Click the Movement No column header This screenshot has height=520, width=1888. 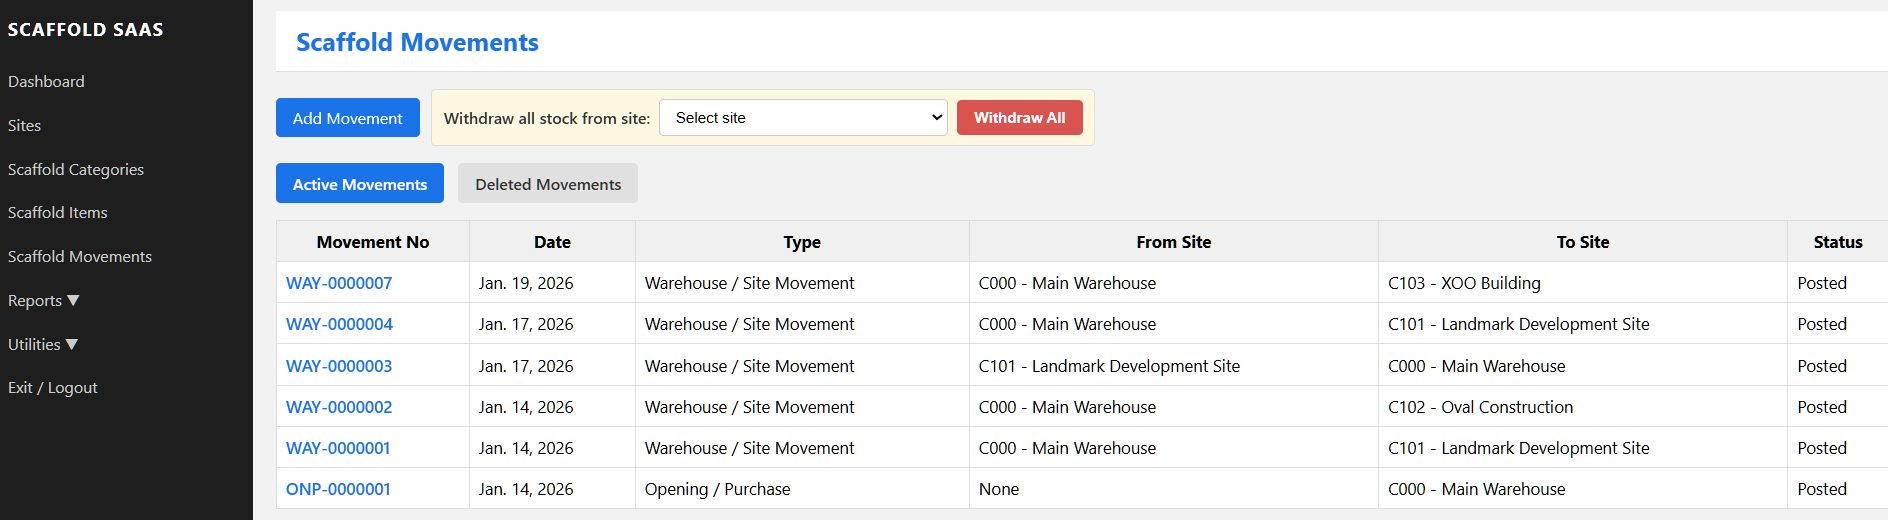click(373, 242)
